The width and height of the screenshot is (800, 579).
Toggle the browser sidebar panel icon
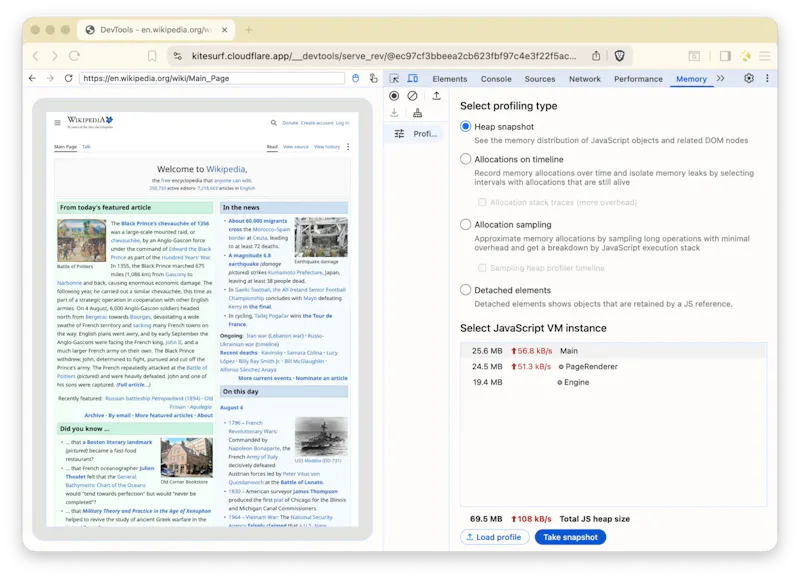[x=725, y=56]
